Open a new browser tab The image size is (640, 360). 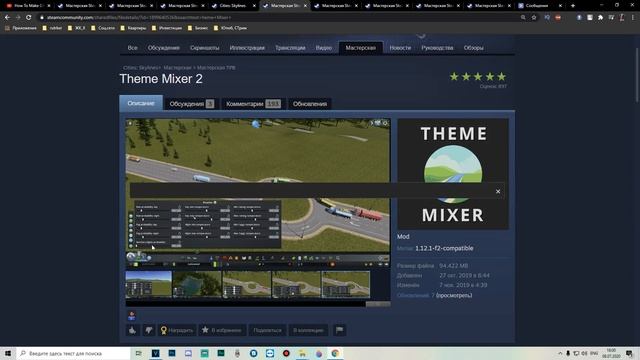[x=573, y=6]
